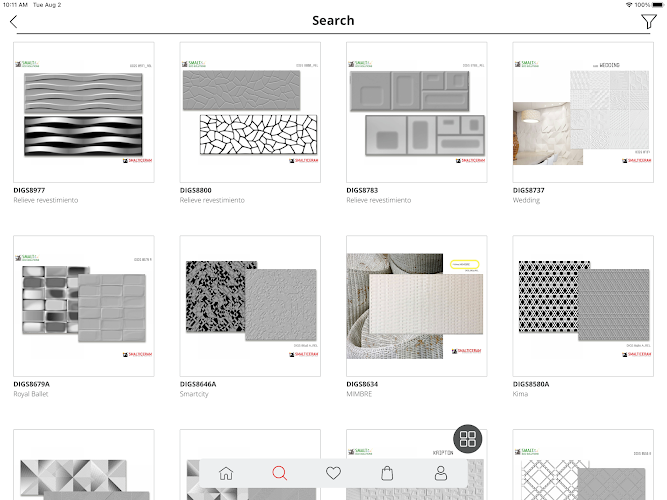This screenshot has height=500, width=667.
Task: Click the 'Smartcity' collection label
Action: (194, 394)
